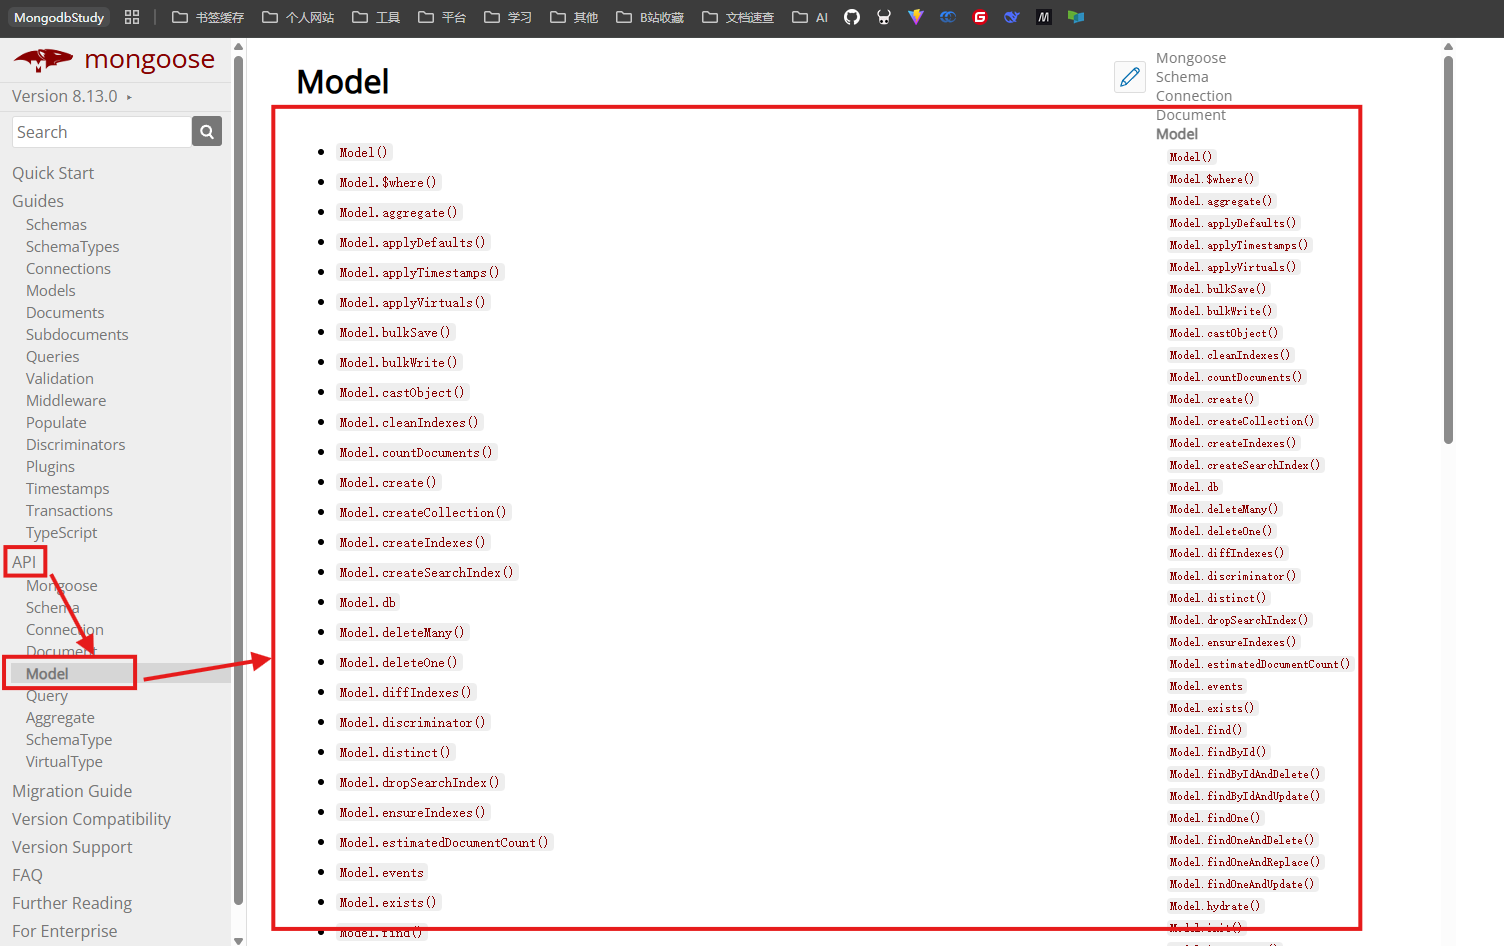Go to Middleware guide

[x=66, y=401]
